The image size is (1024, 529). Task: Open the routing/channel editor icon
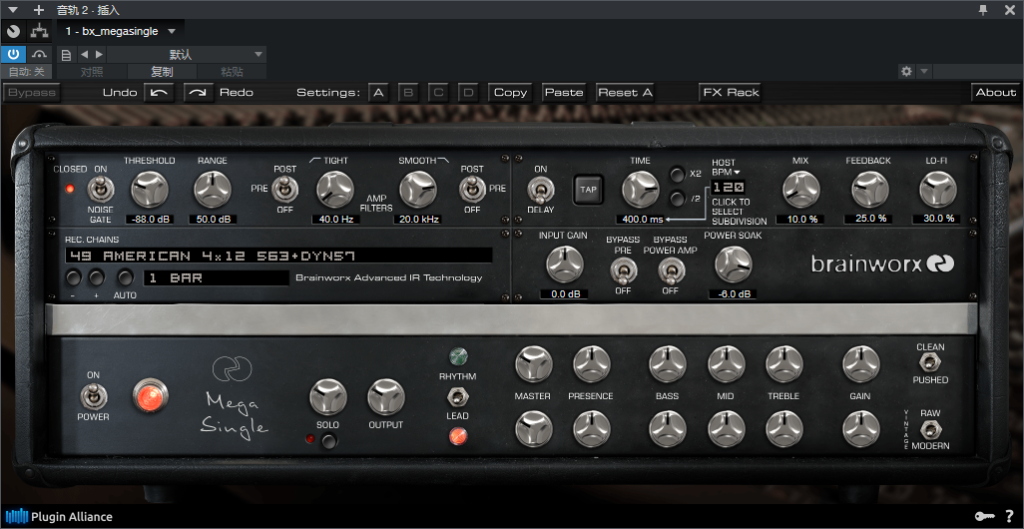40,31
